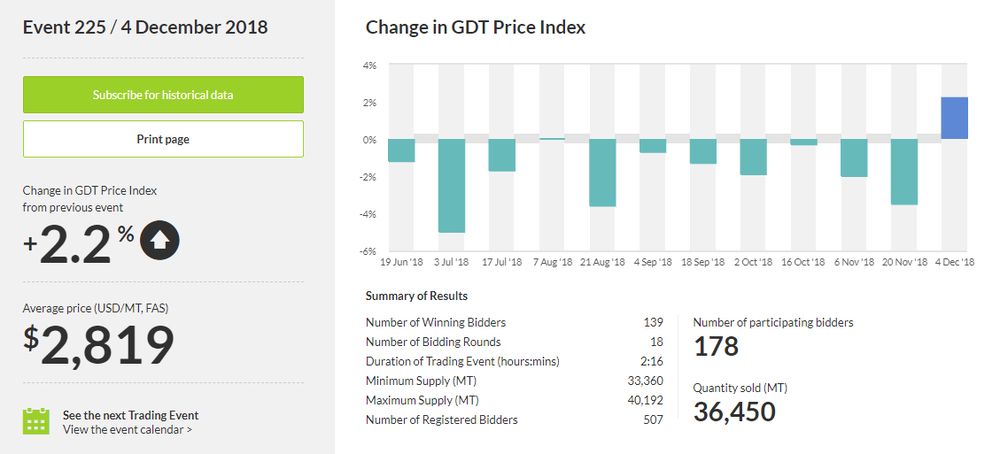The height and width of the screenshot is (454, 1000).
Task: Click the Change in GDT Price Index heading
Action: click(475, 27)
